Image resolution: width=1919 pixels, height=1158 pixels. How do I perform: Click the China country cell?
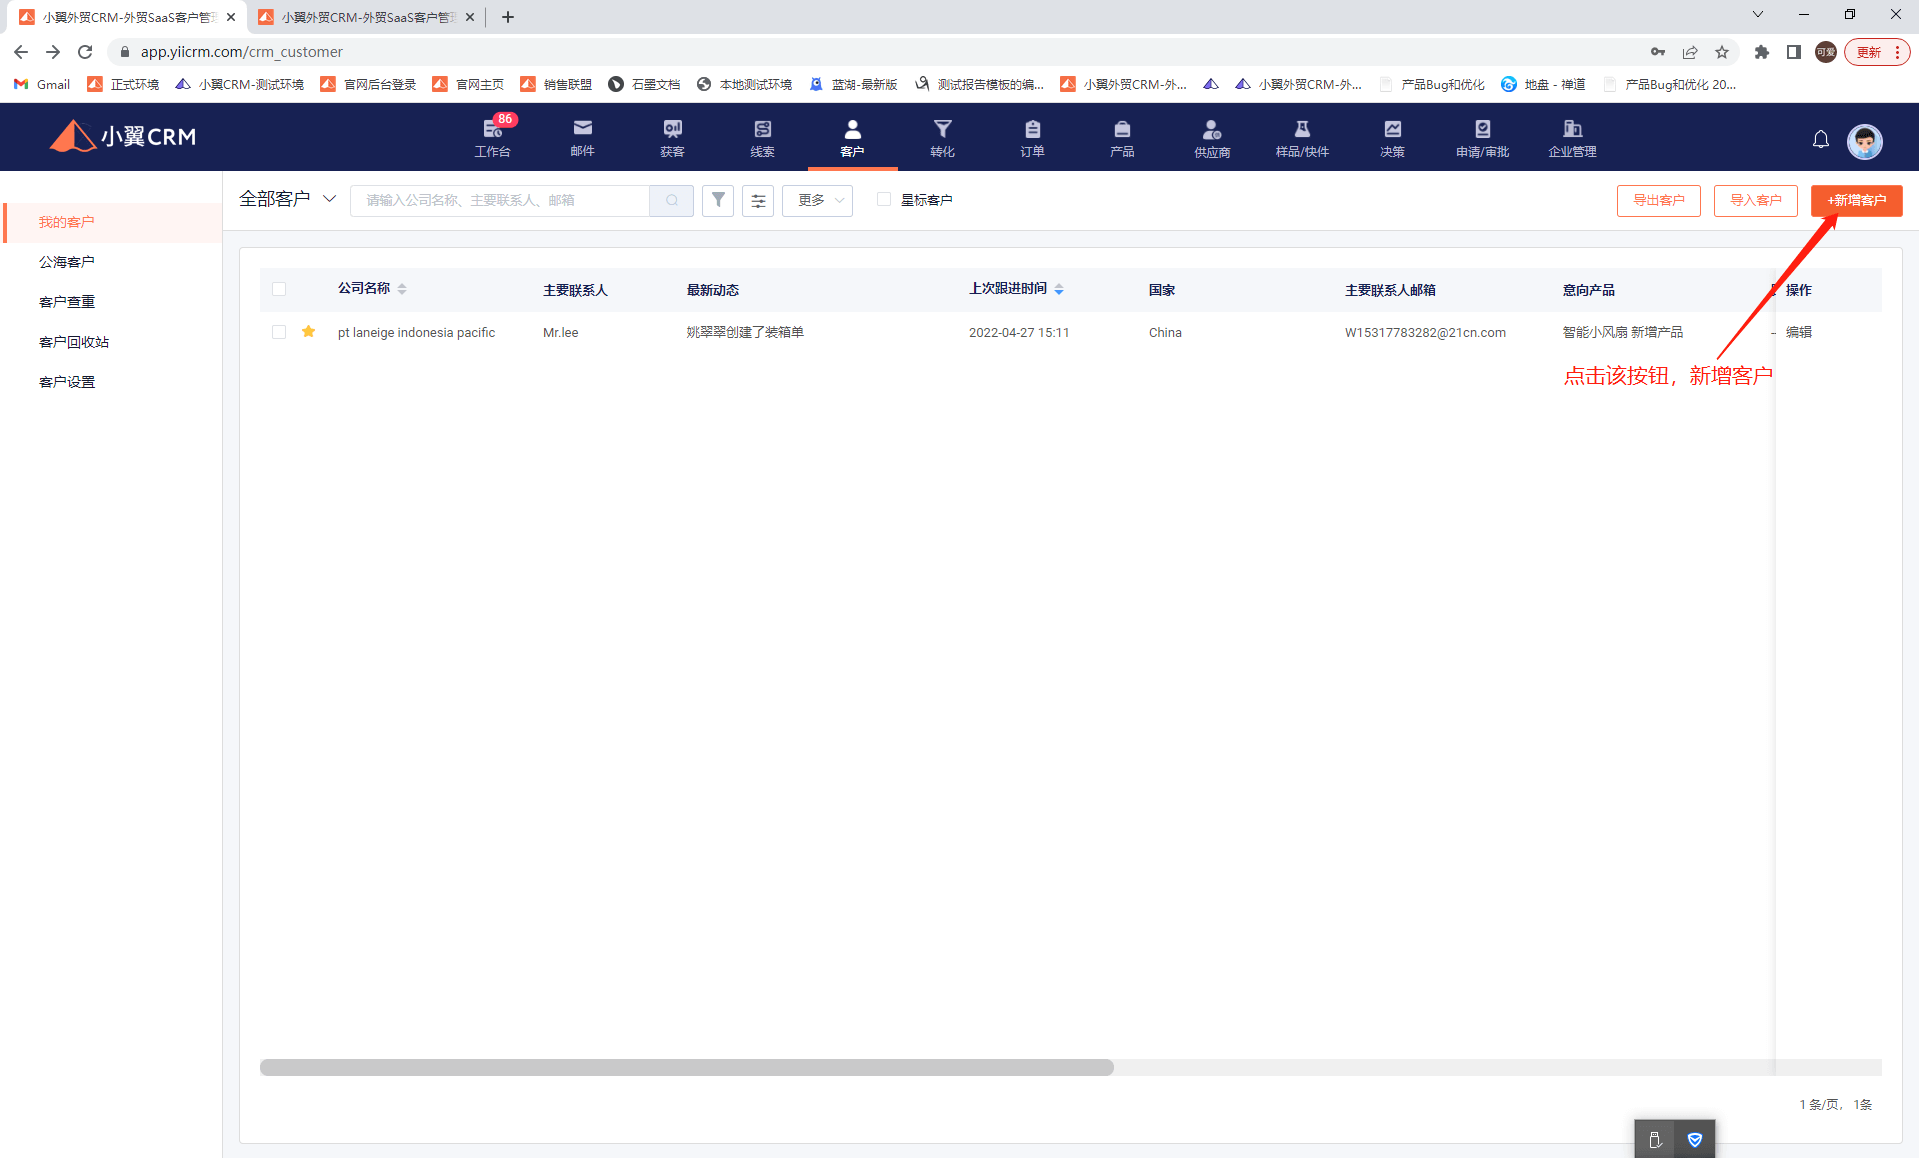1165,332
